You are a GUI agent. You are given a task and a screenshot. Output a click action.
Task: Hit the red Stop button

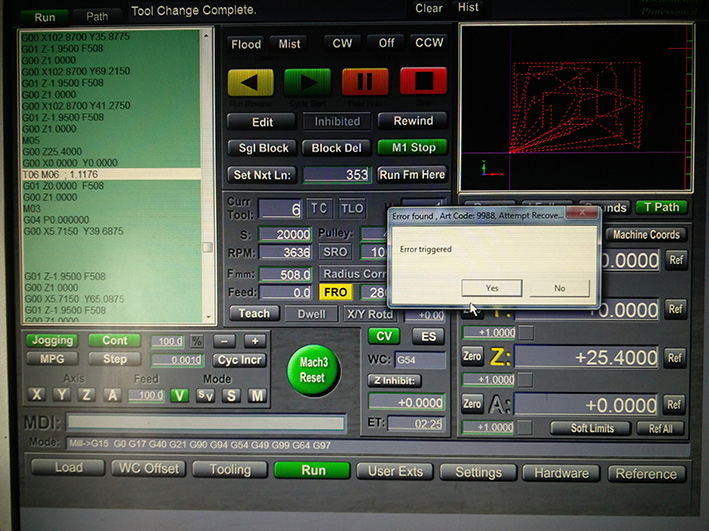coord(423,82)
